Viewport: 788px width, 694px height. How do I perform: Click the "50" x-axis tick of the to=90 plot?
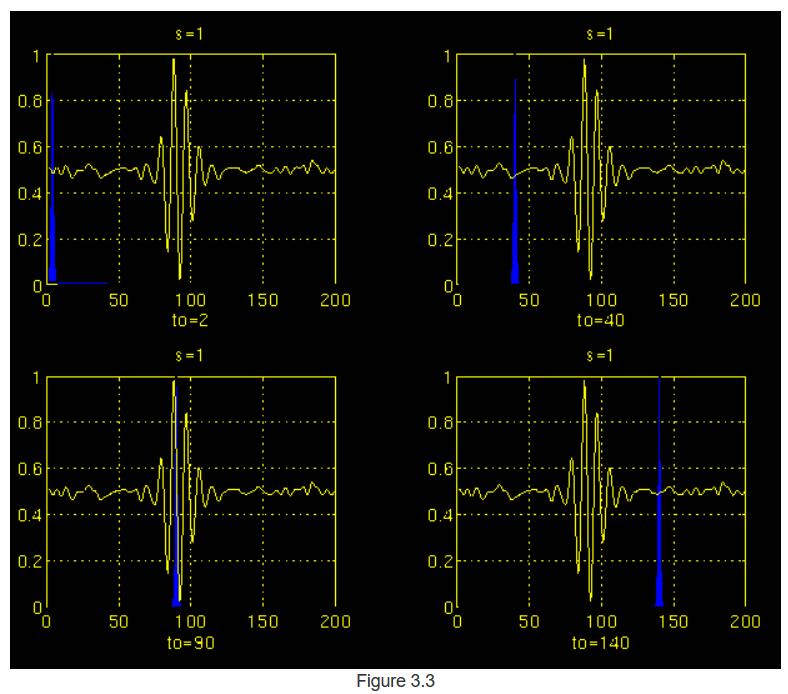(119, 622)
